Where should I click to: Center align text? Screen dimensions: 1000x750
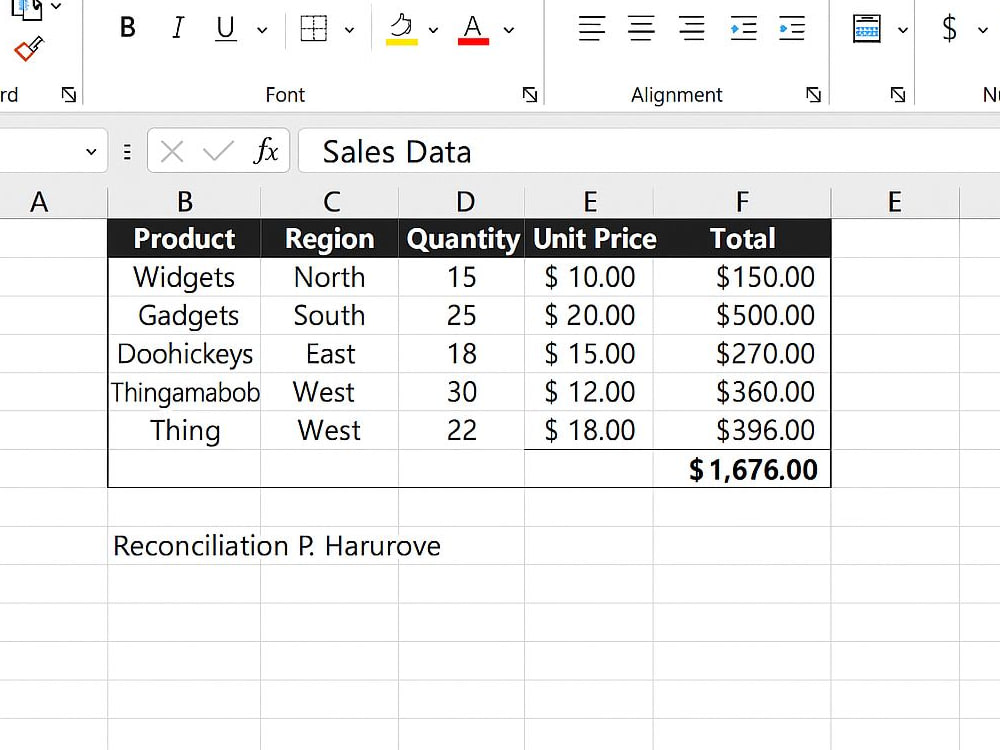642,29
